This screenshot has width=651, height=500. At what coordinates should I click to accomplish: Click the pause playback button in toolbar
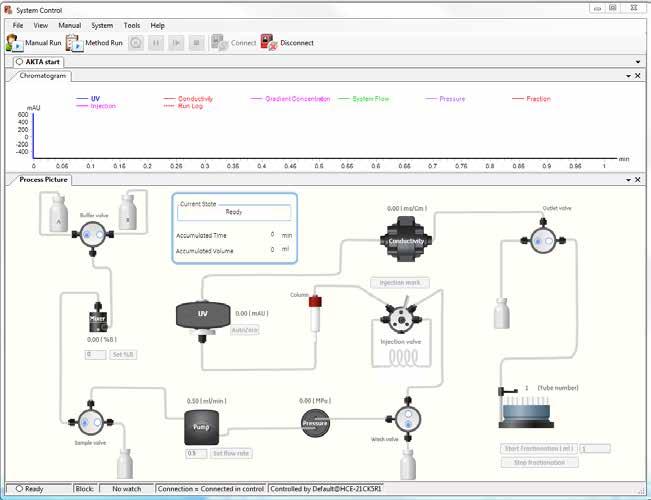[x=156, y=43]
